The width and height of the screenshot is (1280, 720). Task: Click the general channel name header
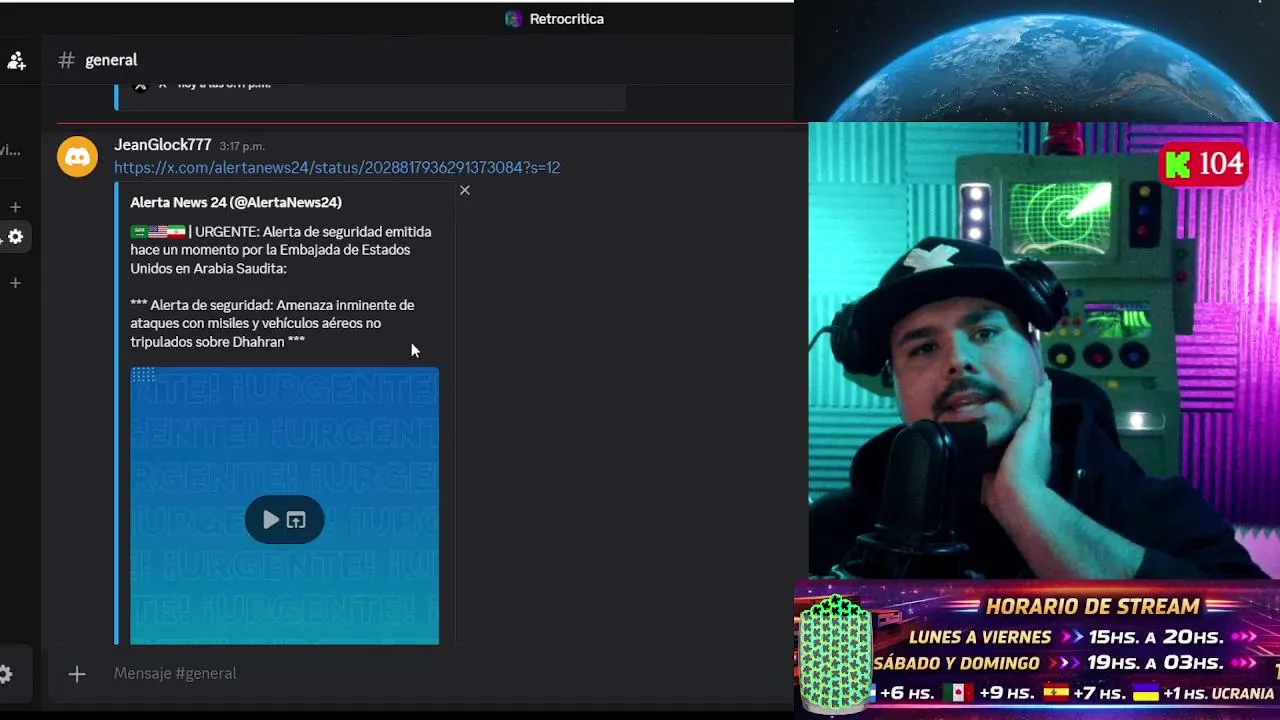(x=111, y=60)
